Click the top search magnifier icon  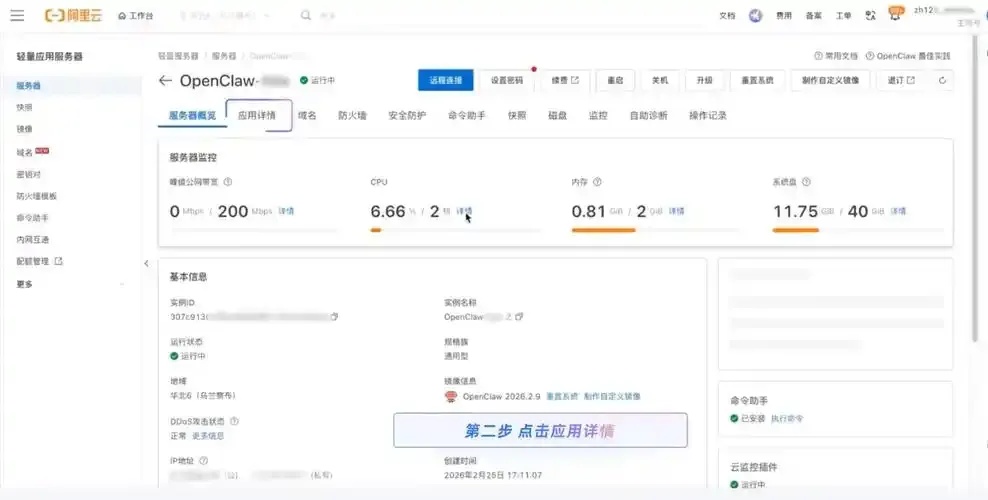click(x=306, y=15)
